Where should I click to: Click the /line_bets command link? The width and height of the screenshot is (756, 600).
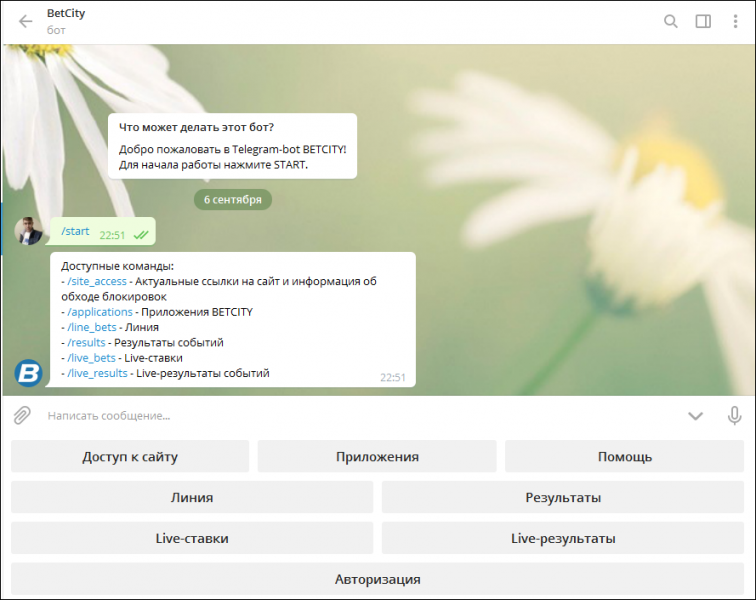(92, 327)
